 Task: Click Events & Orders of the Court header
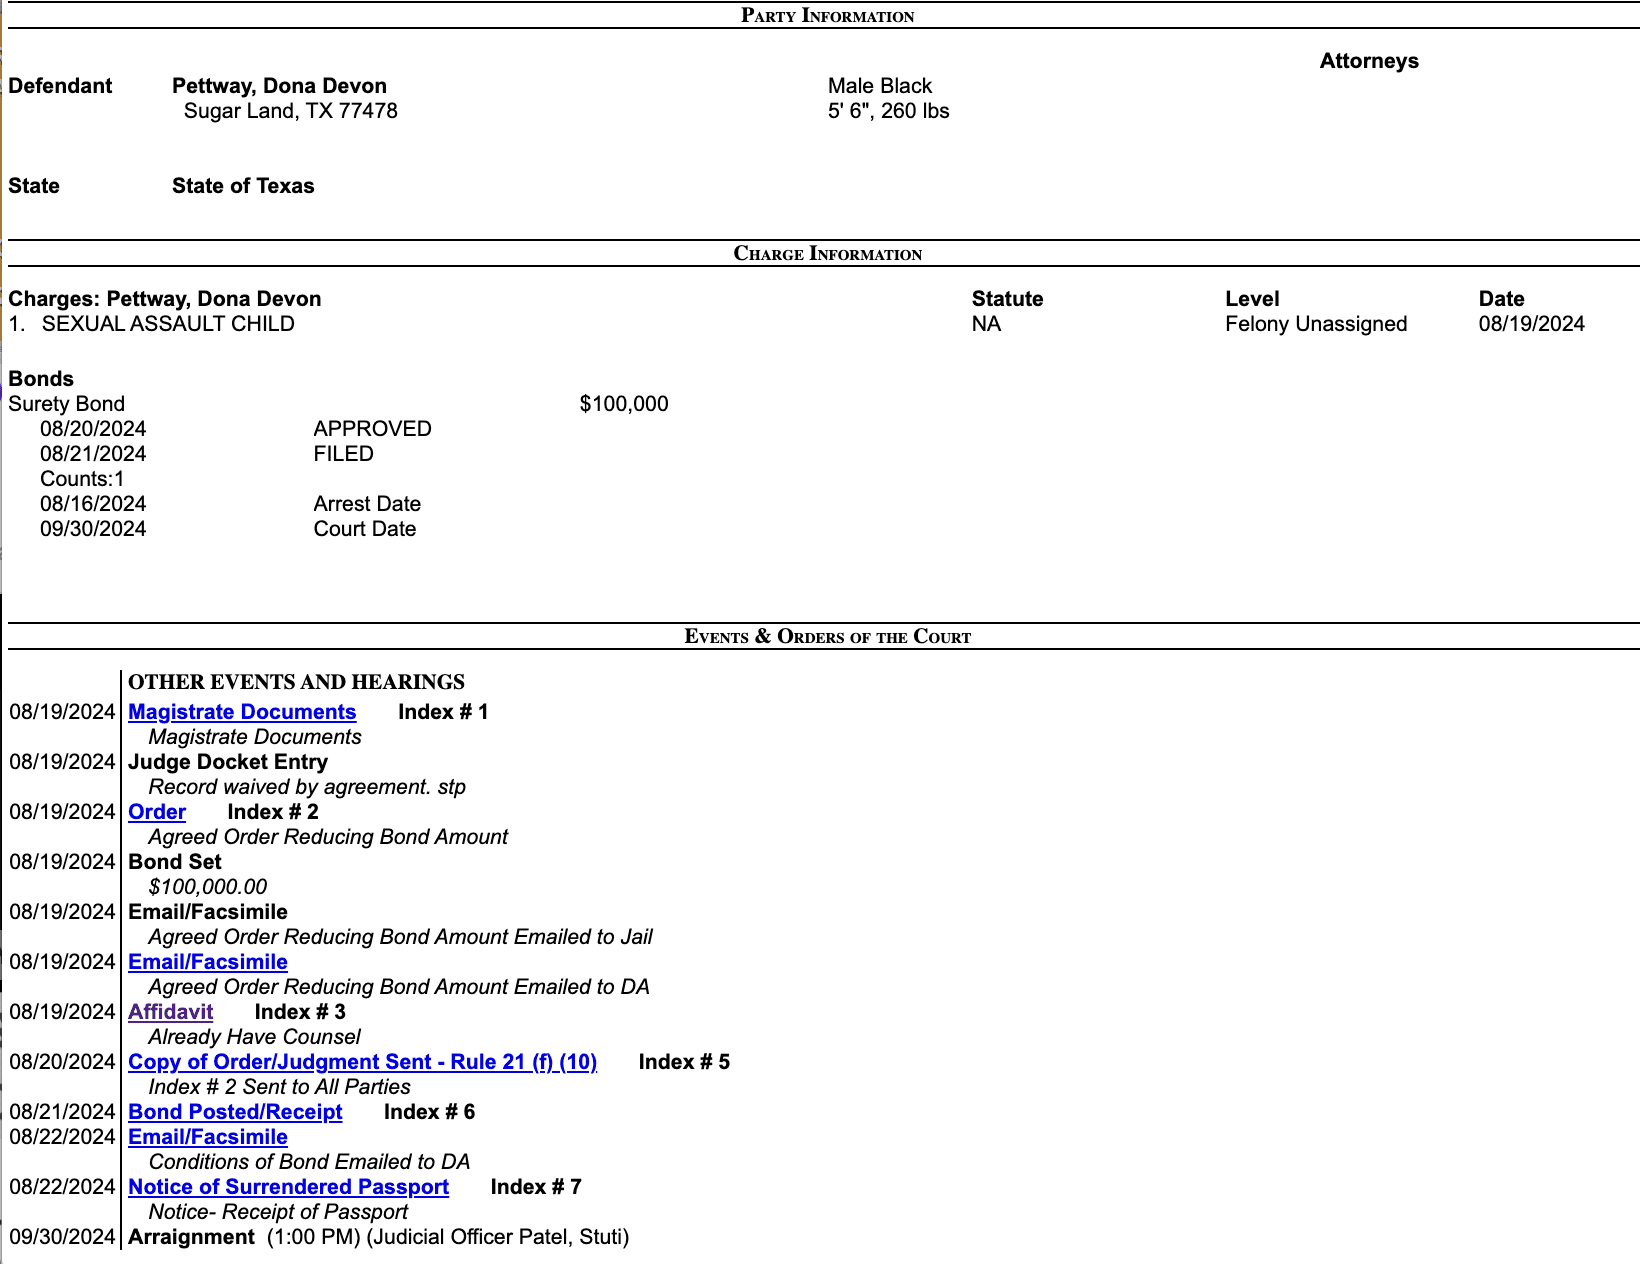827,636
